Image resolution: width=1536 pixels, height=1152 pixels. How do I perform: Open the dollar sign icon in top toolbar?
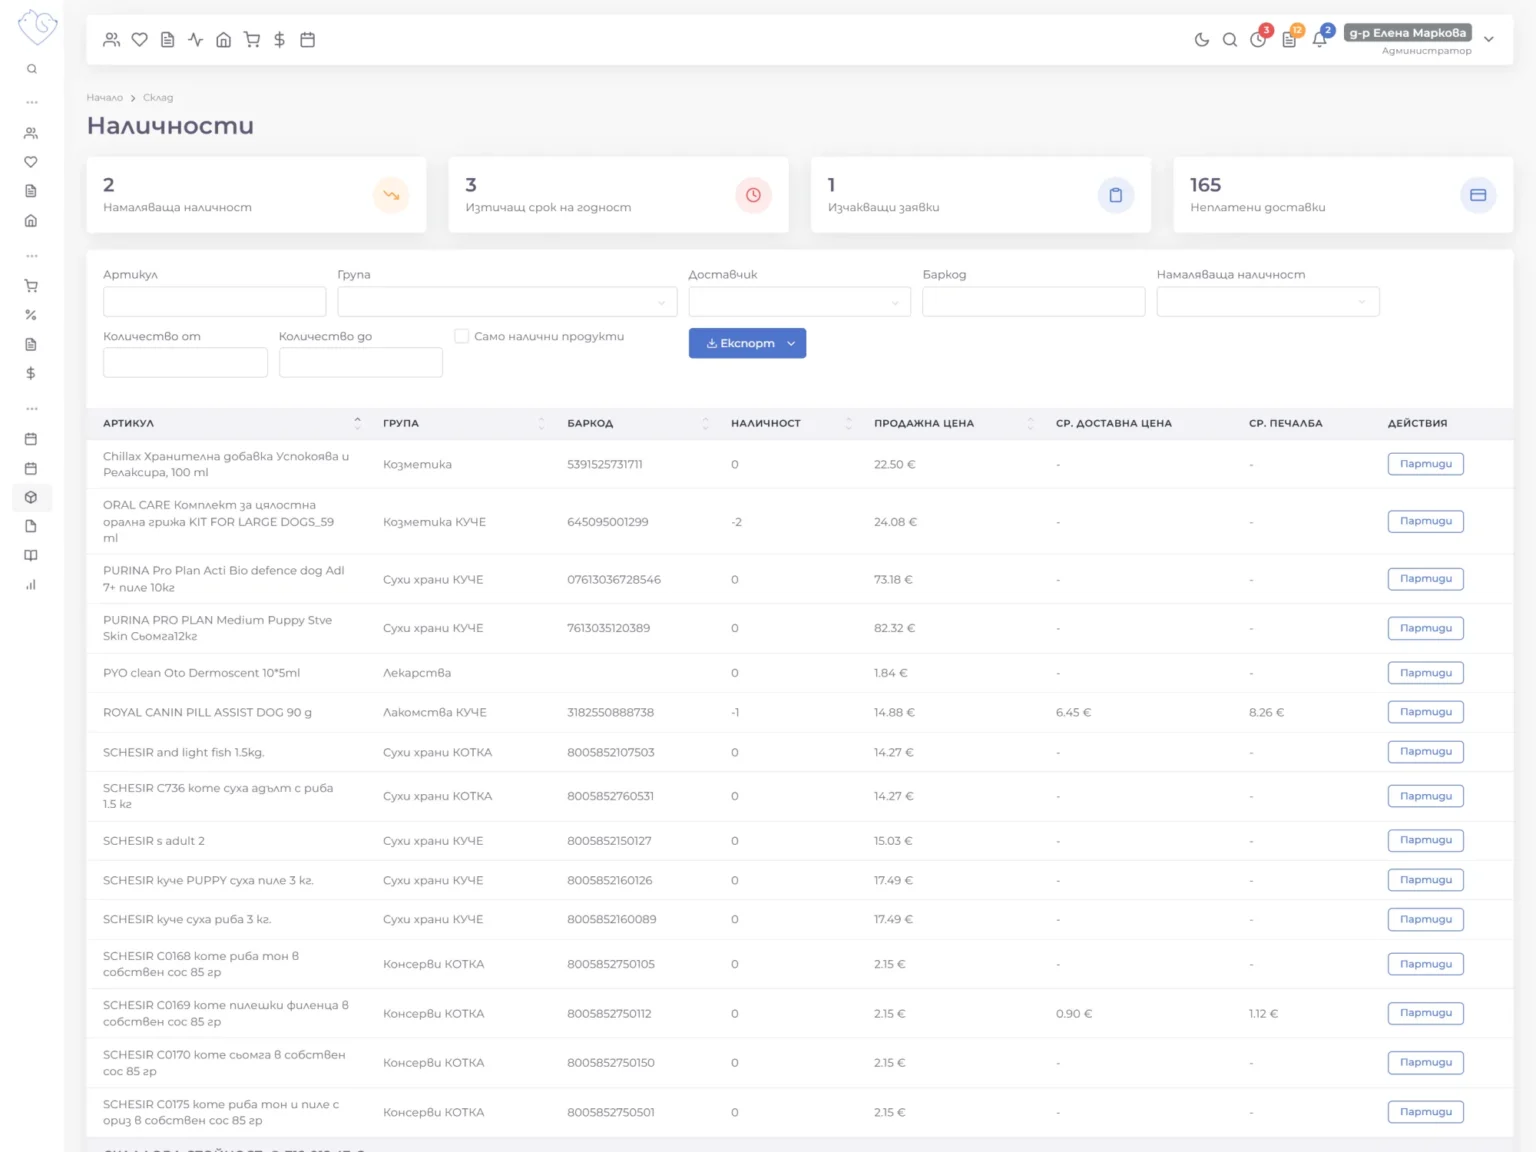click(280, 40)
